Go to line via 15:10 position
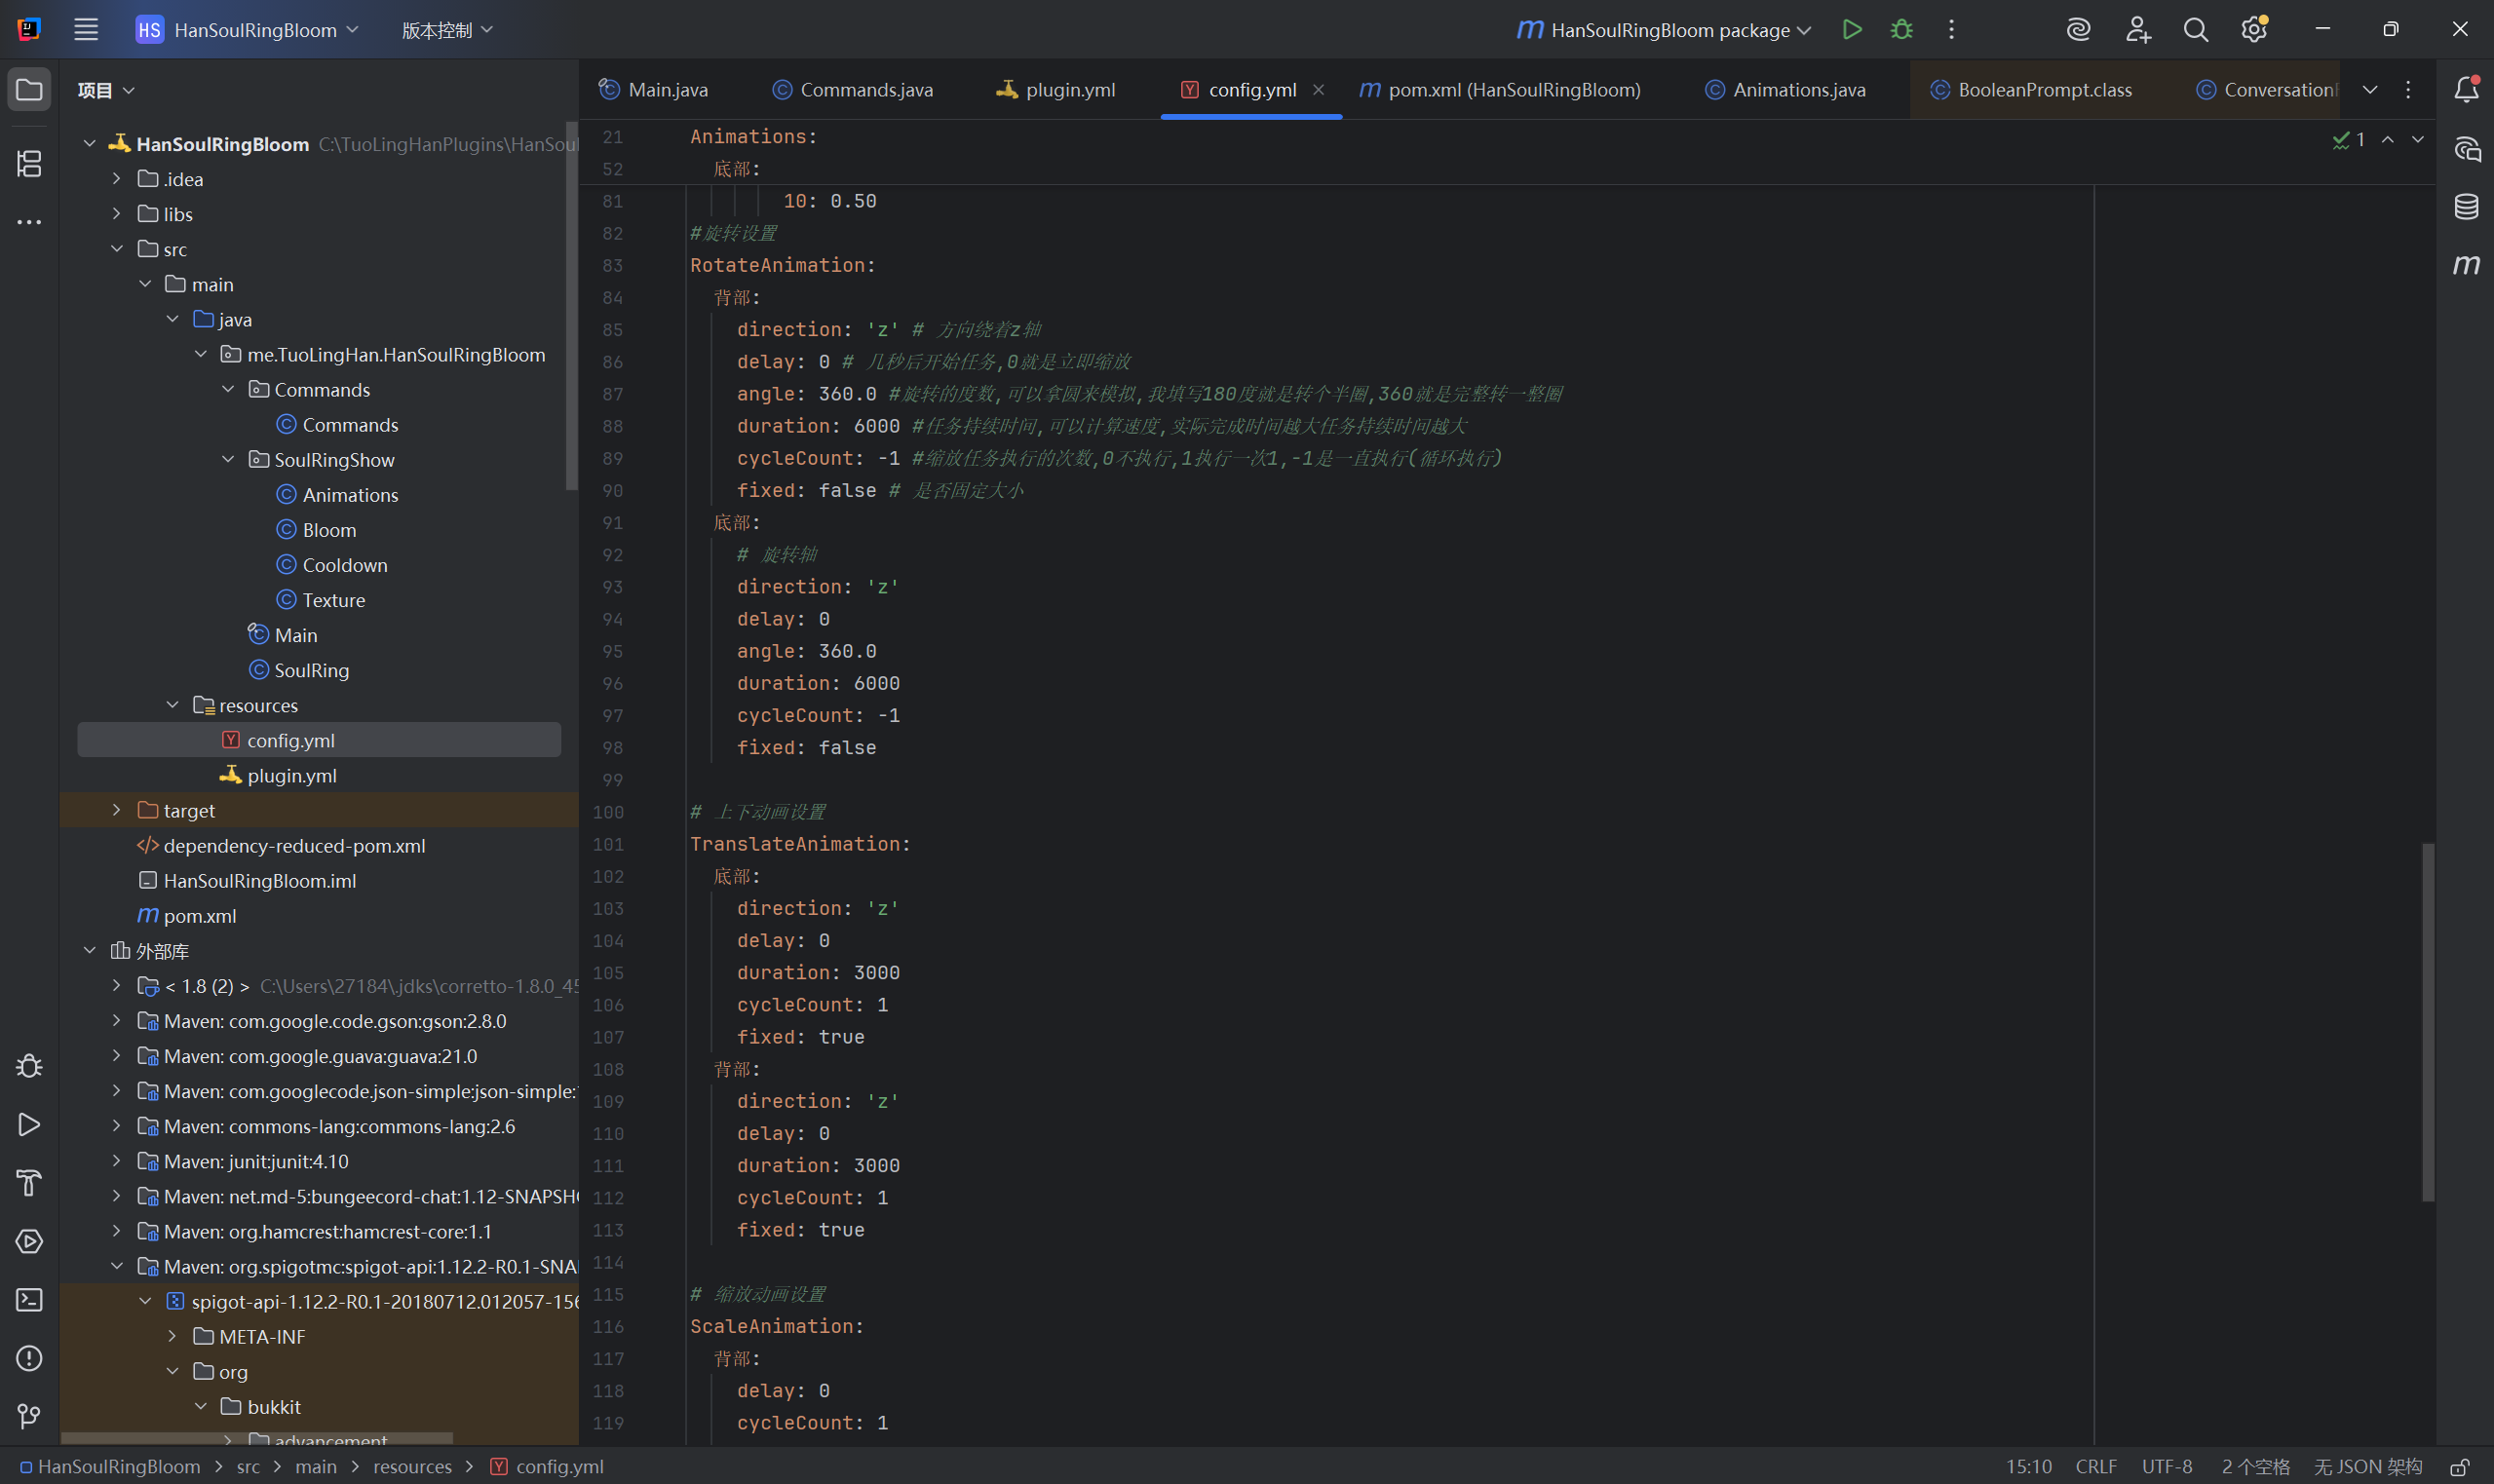The width and height of the screenshot is (2494, 1484). pos(2028,1467)
